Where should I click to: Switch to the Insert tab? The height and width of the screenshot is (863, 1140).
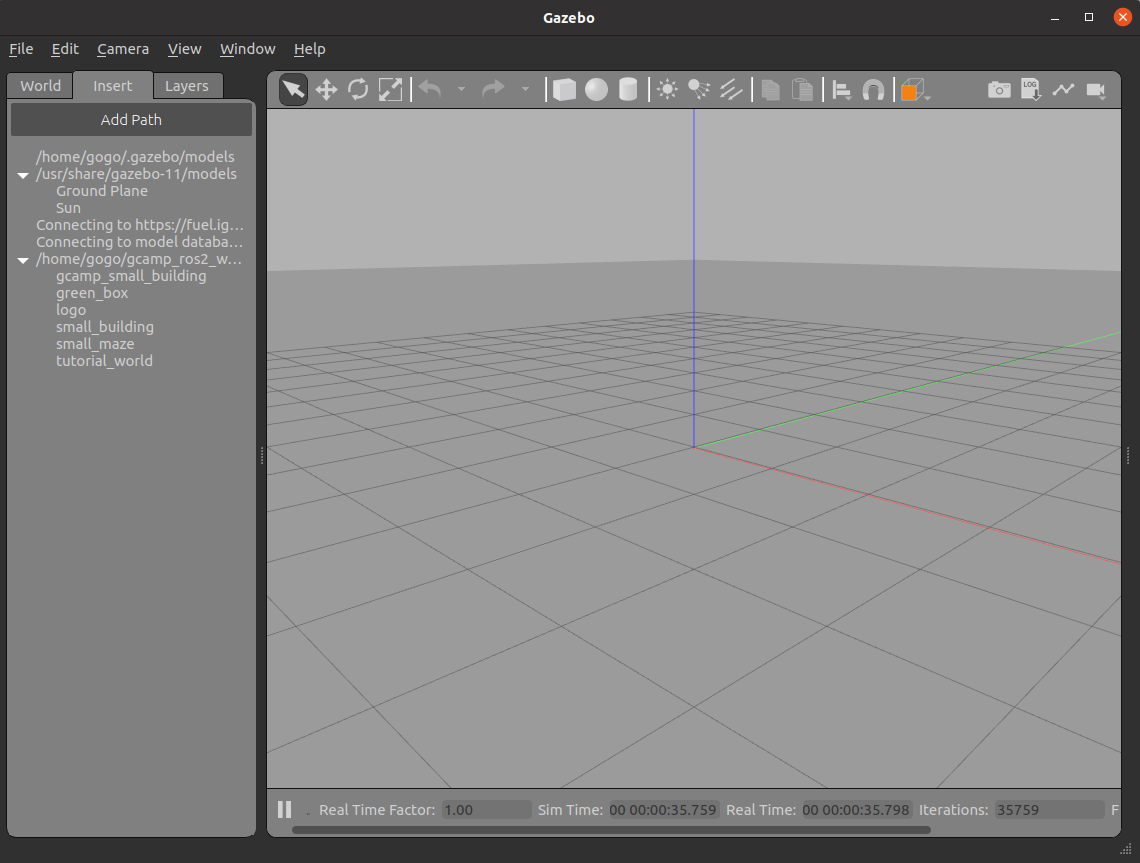click(113, 86)
